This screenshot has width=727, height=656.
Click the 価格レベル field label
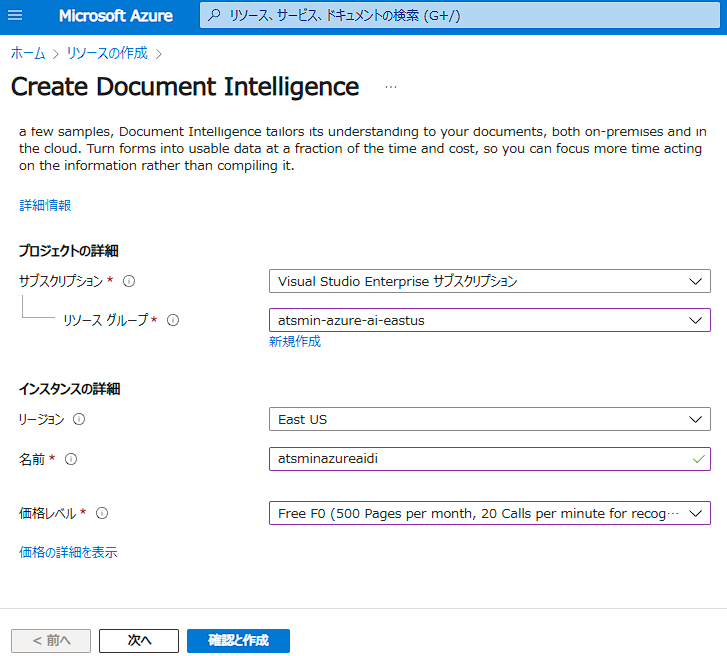click(47, 513)
